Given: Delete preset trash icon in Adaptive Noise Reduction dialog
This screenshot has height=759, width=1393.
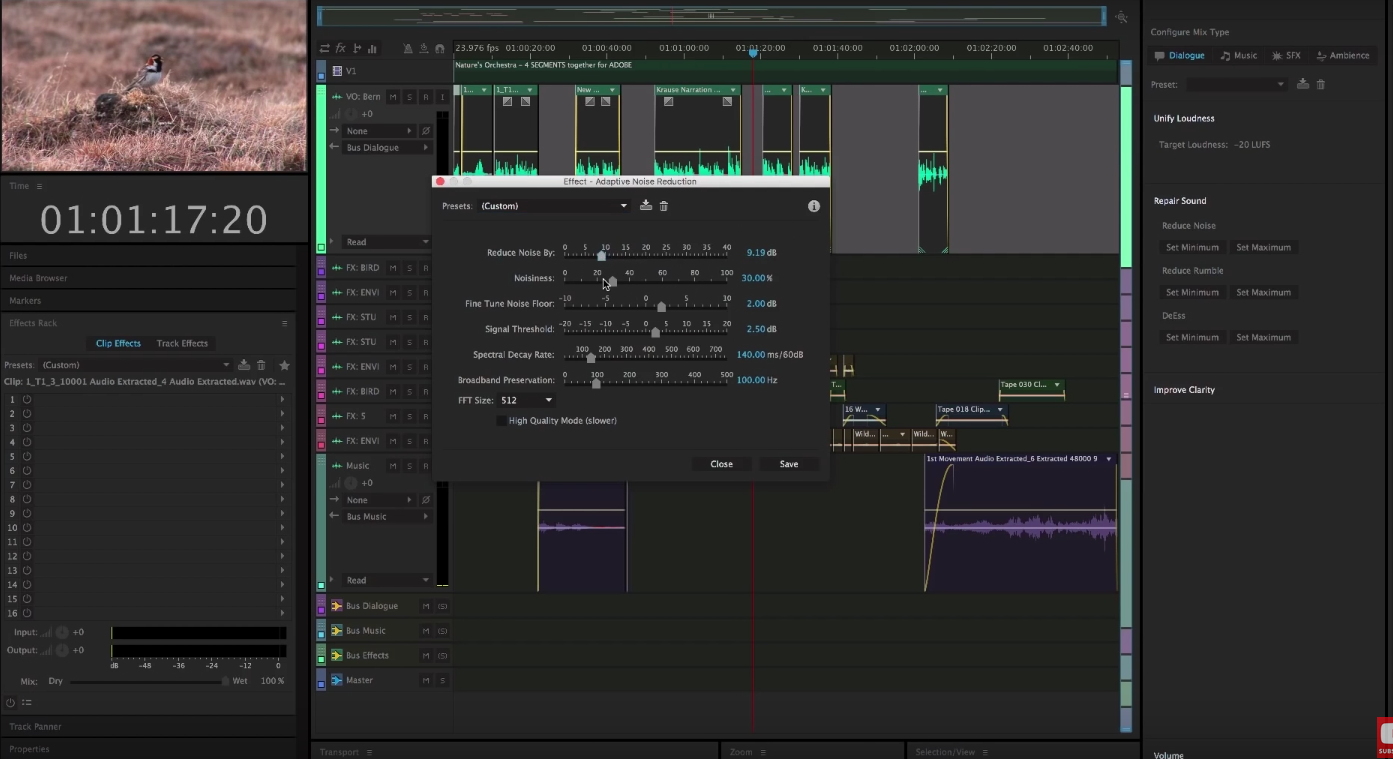Looking at the screenshot, I should (x=663, y=206).
